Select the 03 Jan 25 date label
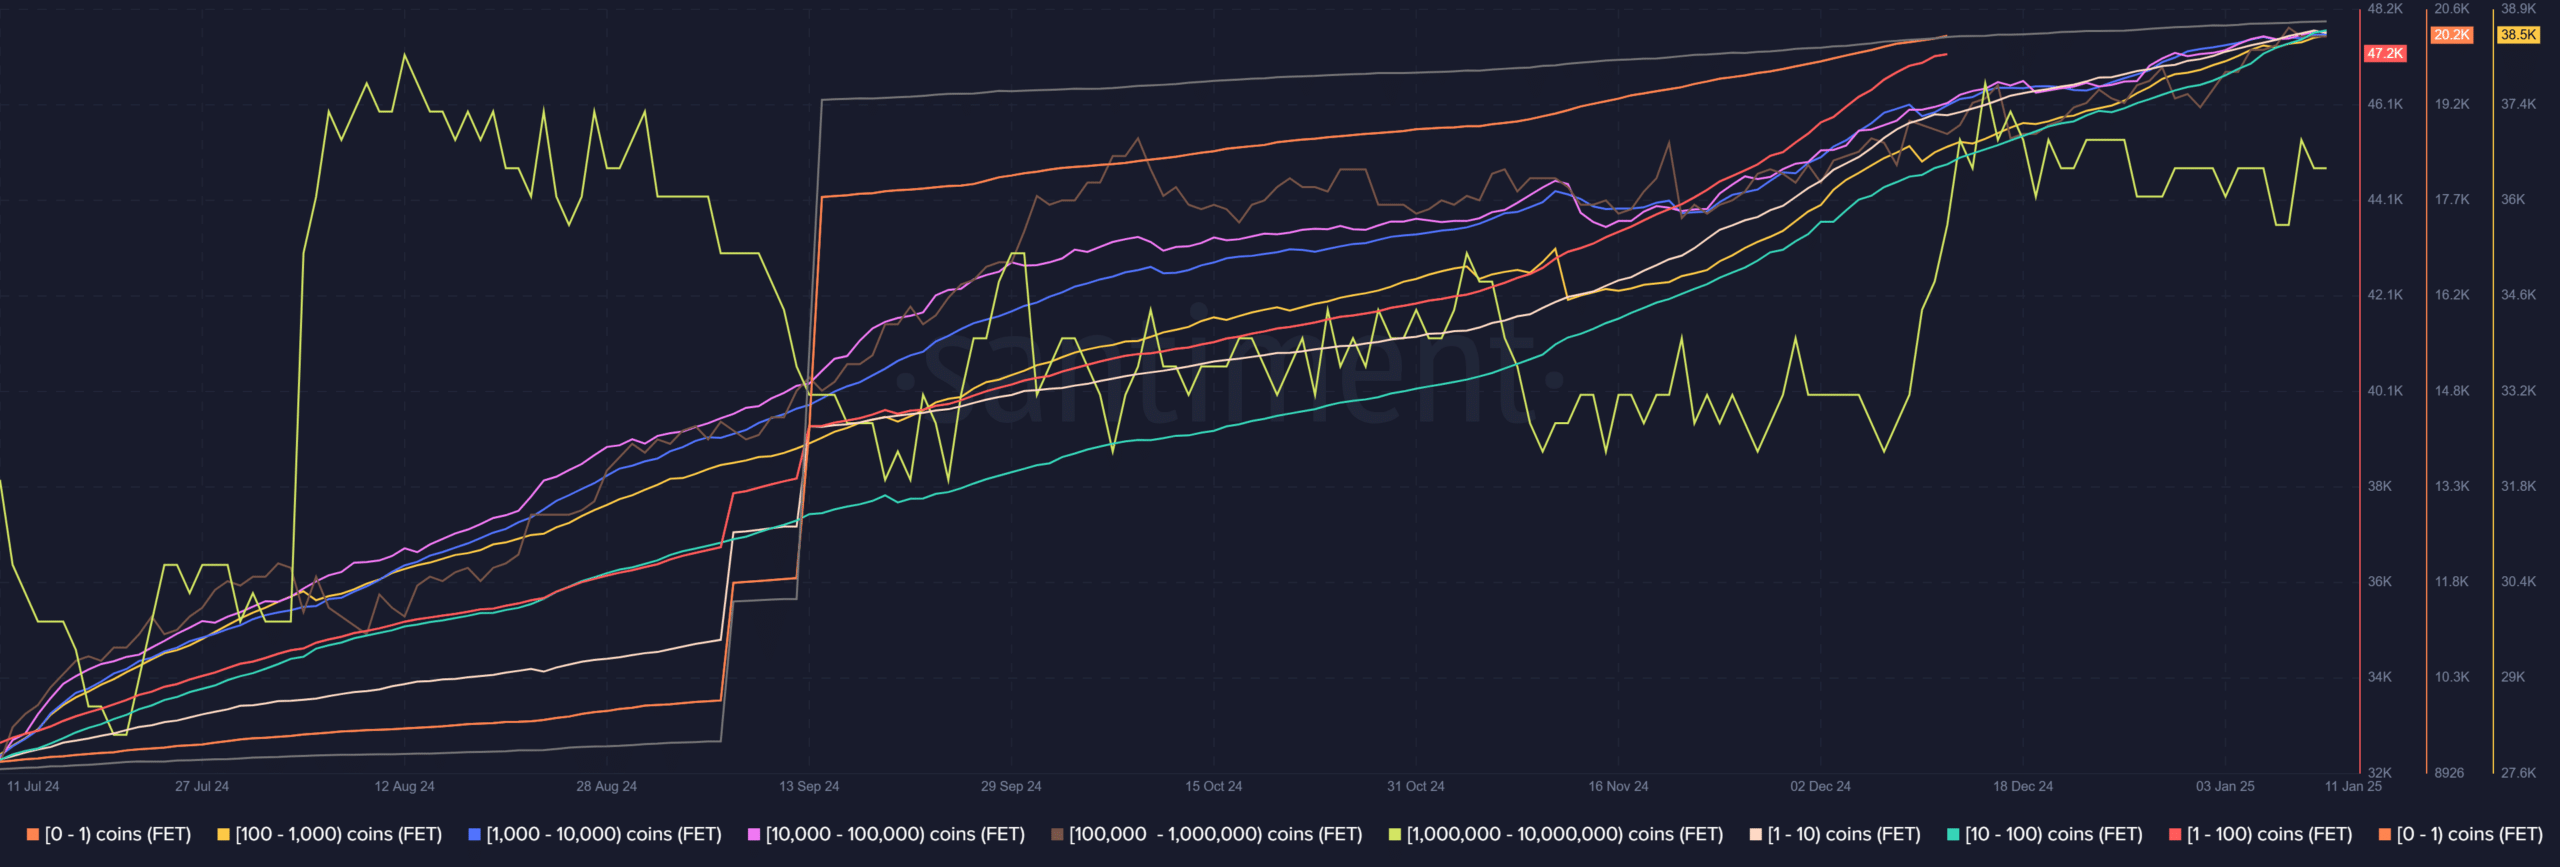Viewport: 2560px width, 867px height. pos(2225,787)
